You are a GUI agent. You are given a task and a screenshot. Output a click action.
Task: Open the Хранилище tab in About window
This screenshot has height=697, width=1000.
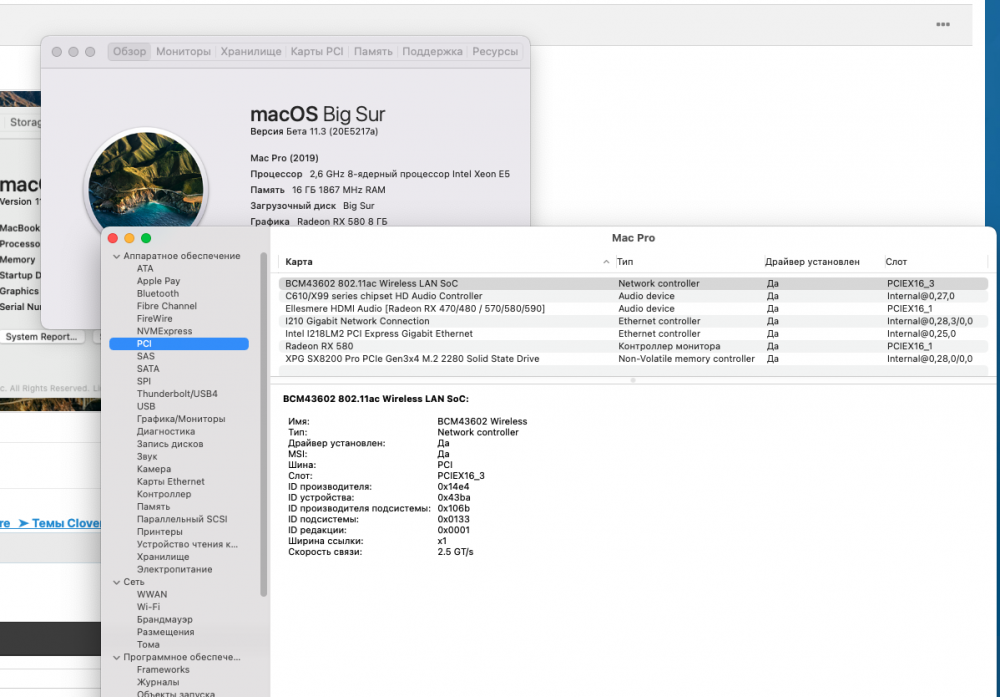click(x=251, y=52)
